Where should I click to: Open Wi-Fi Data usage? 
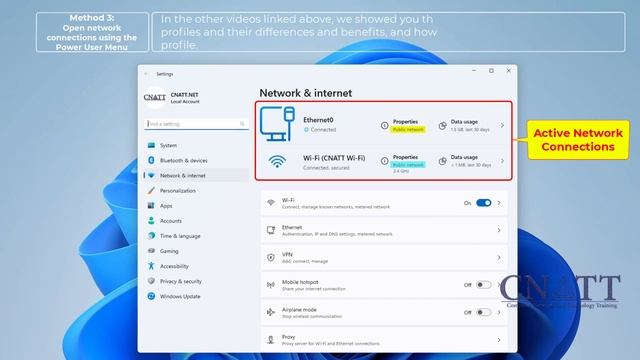464,157
